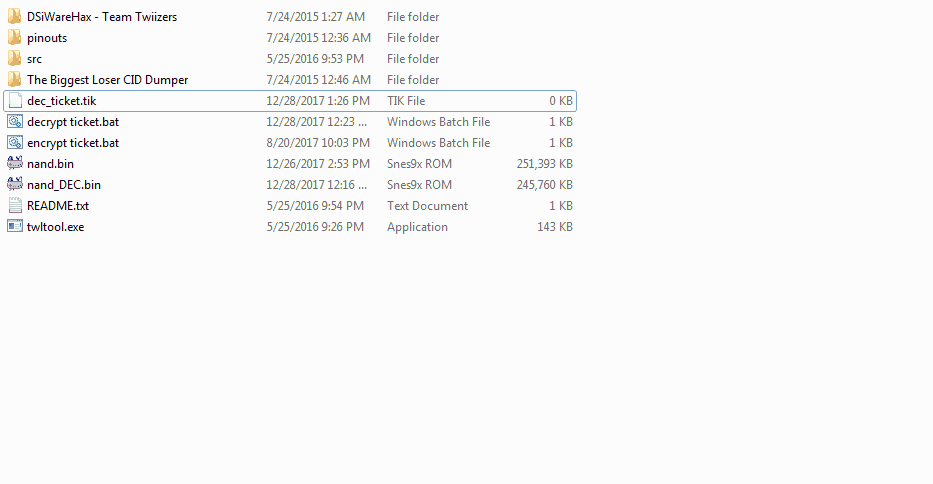Select the twltool.exe application icon
Viewport: 933px width, 484px height.
click(x=15, y=226)
